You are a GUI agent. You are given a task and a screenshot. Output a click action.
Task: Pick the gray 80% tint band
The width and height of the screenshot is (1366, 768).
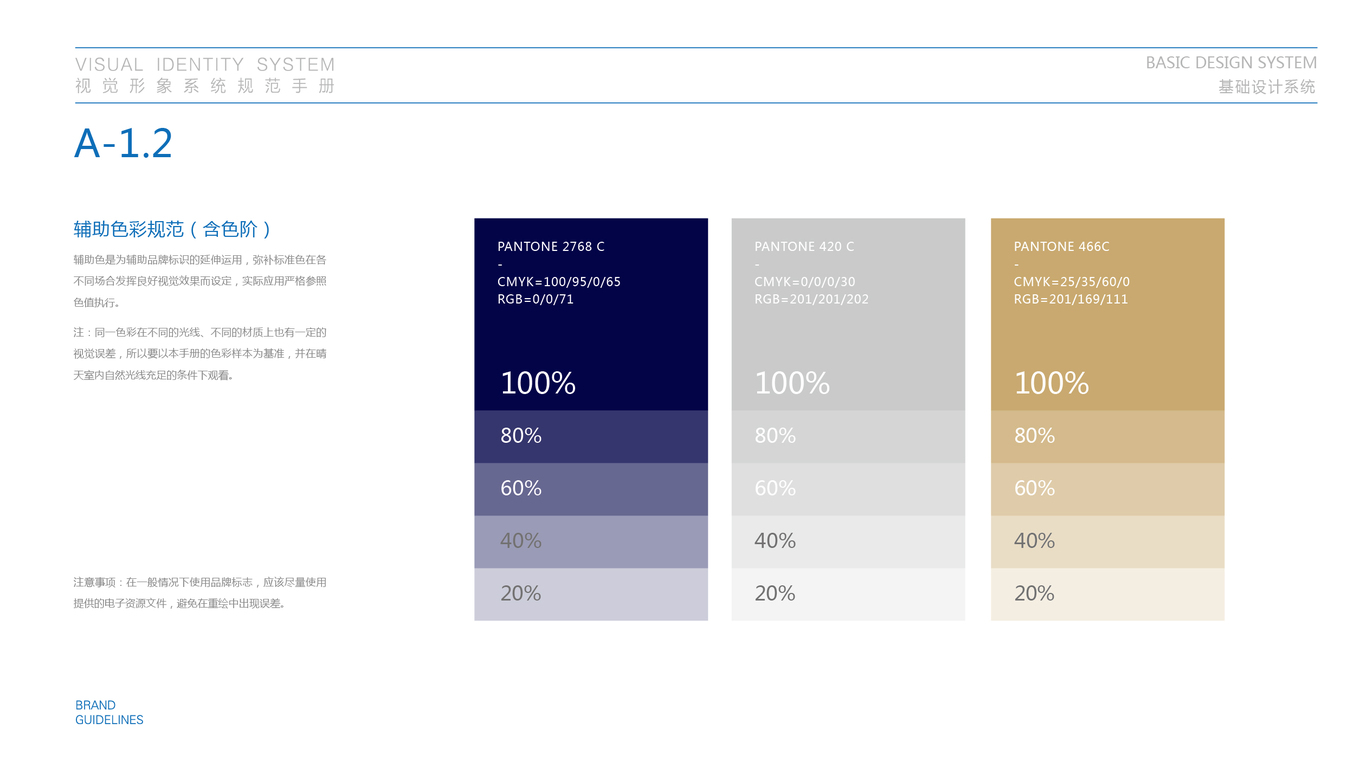pyautogui.click(x=848, y=436)
